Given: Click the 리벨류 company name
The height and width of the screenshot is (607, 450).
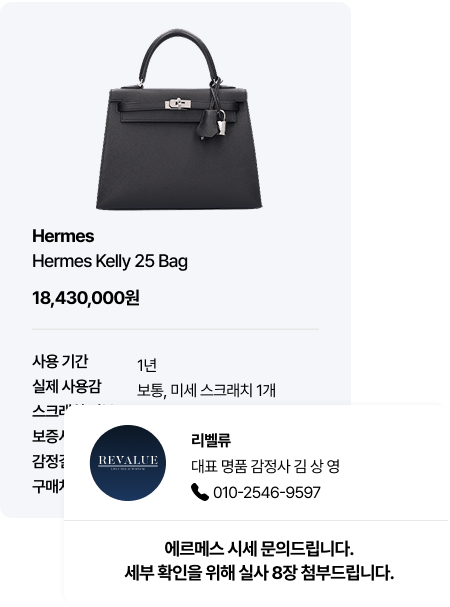Looking at the screenshot, I should 211,440.
